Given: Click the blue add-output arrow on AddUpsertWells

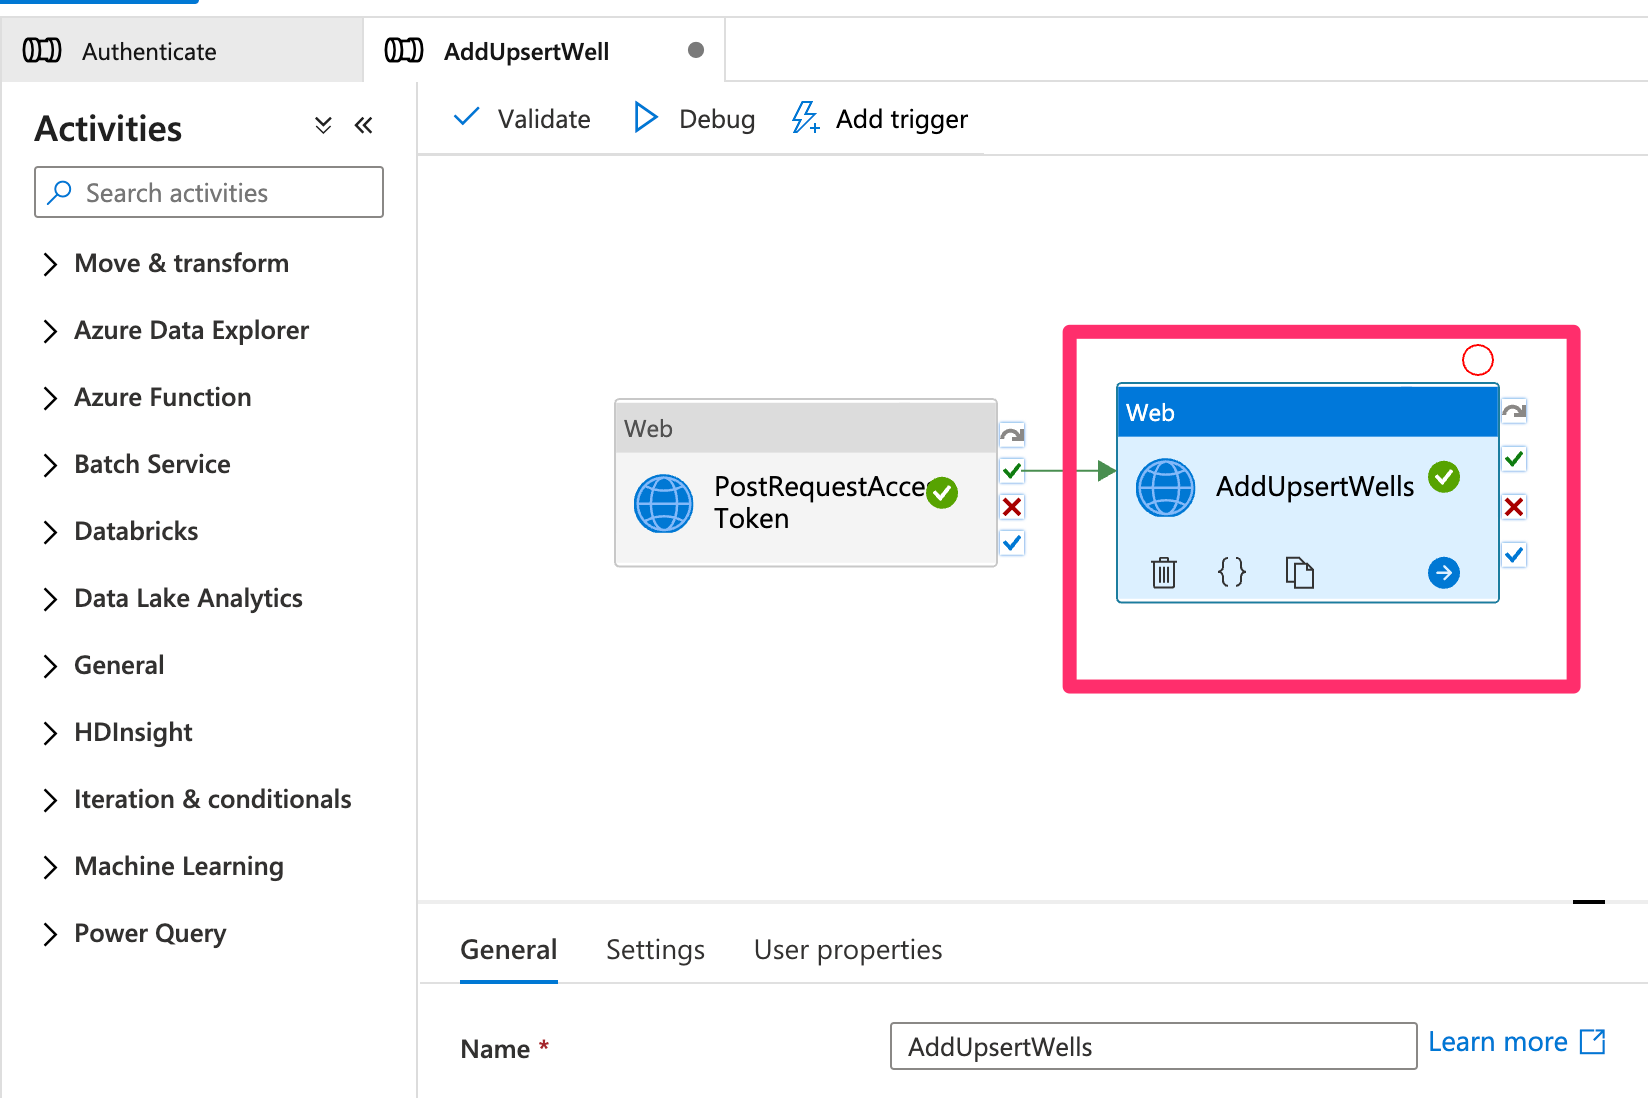Looking at the screenshot, I should [x=1444, y=572].
